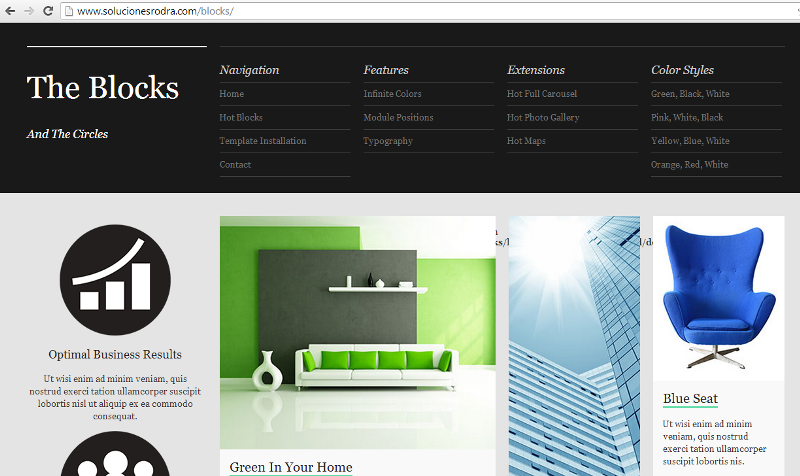Click the And The Circles tagline

(x=67, y=134)
